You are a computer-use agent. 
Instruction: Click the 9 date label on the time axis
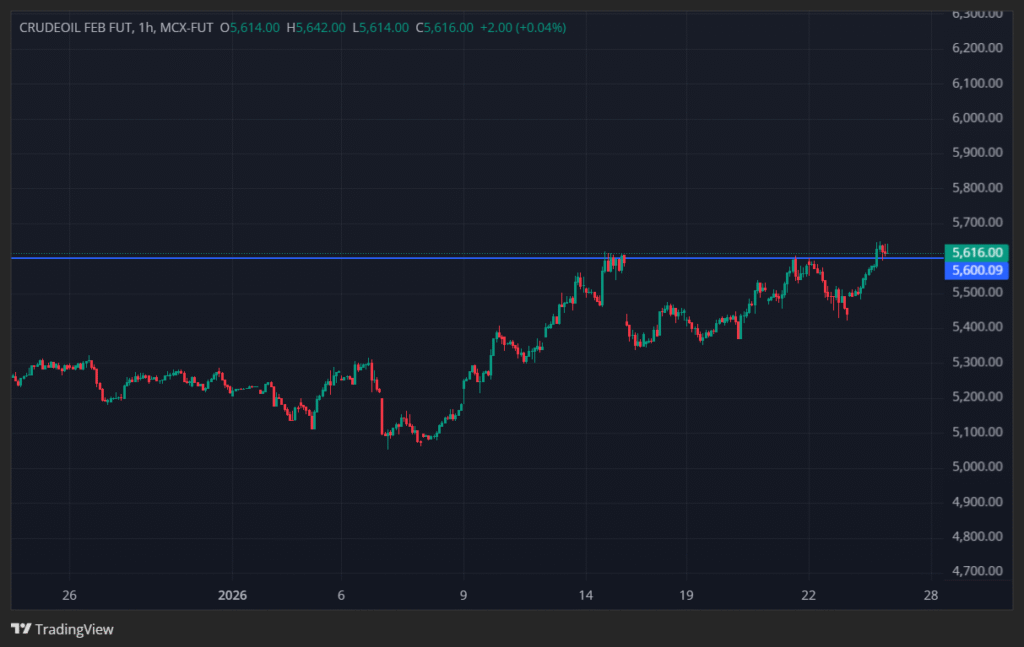tap(464, 596)
